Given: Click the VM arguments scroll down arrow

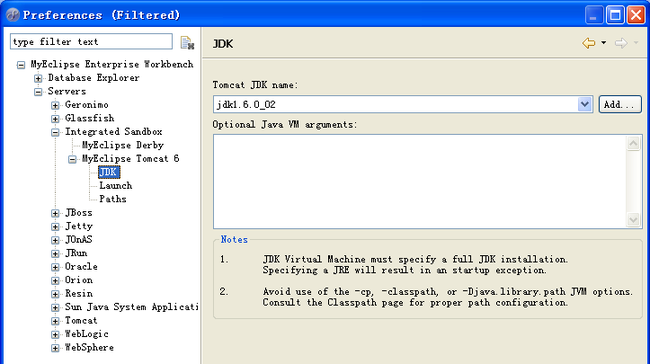Looking at the screenshot, I should click(x=633, y=219).
